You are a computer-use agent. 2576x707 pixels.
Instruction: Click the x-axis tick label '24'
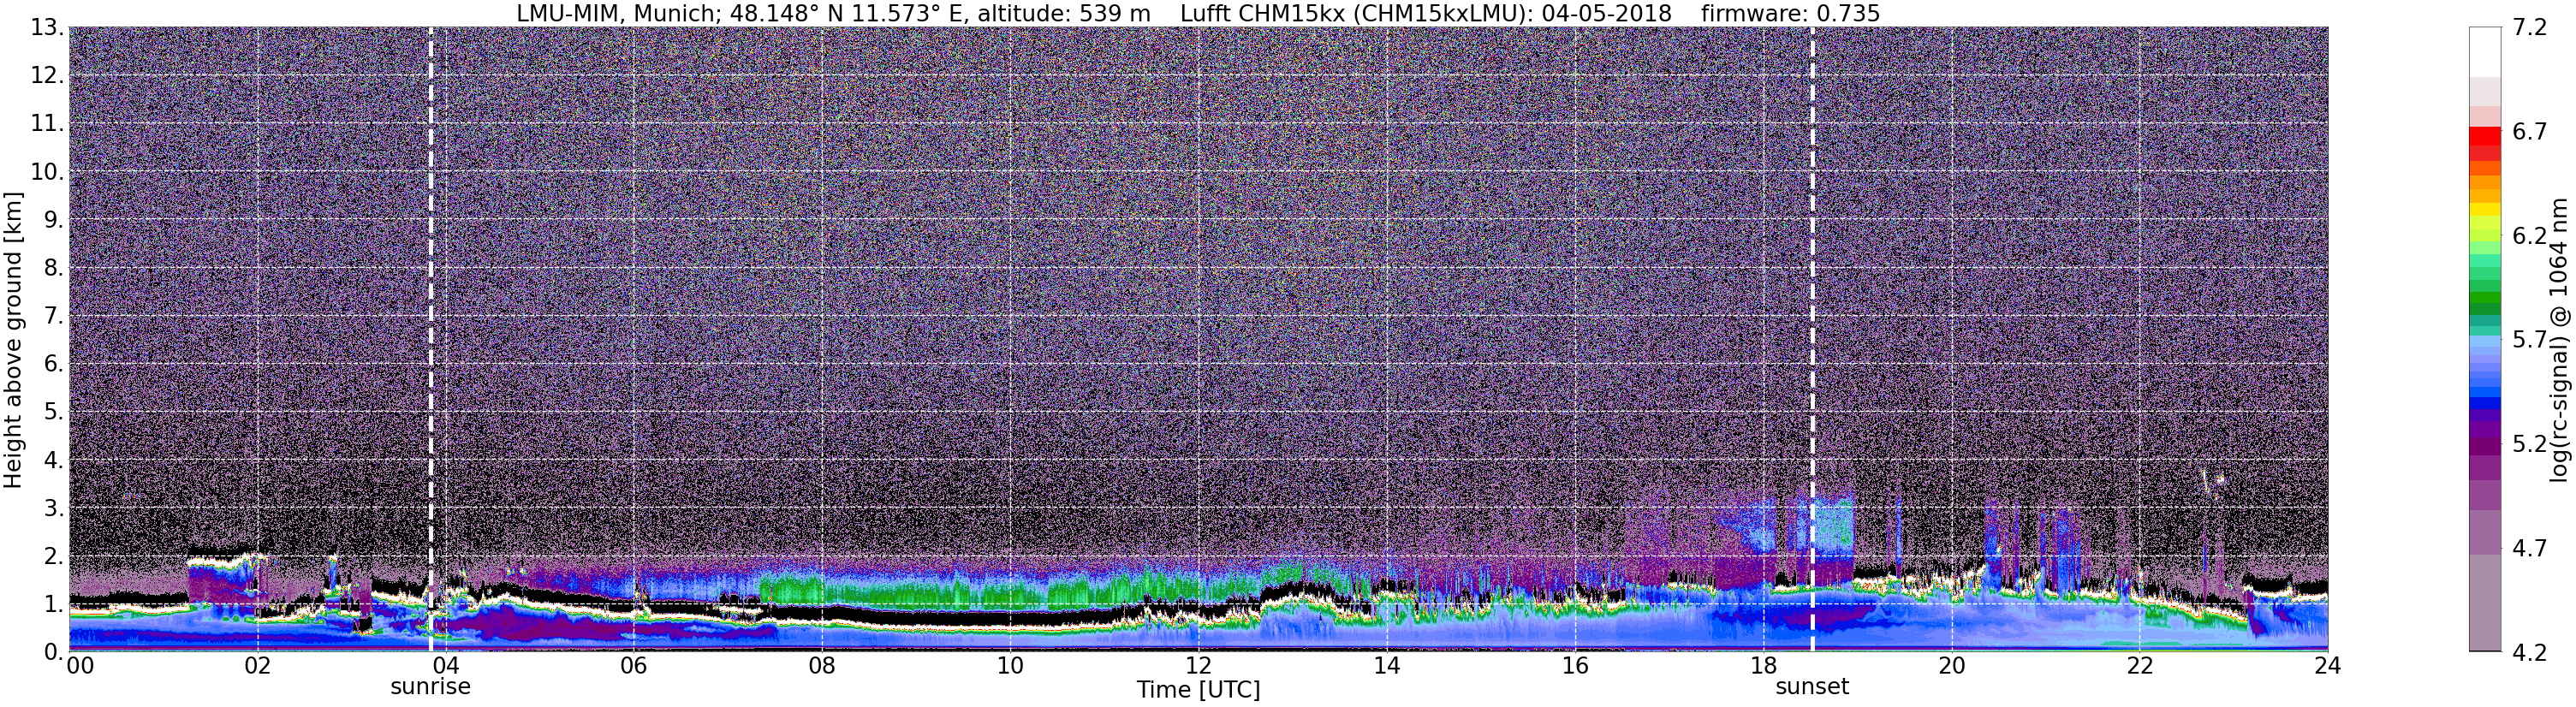pyautogui.click(x=2327, y=666)
